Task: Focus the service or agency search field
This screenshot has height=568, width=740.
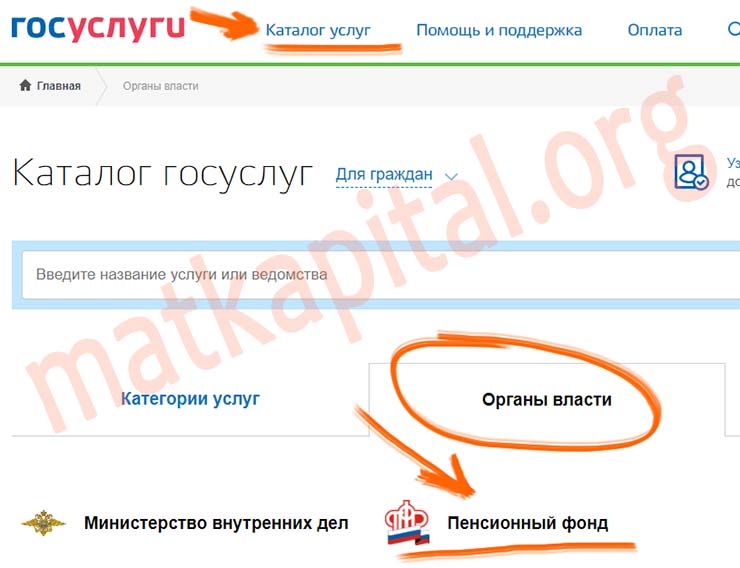Action: [381, 275]
